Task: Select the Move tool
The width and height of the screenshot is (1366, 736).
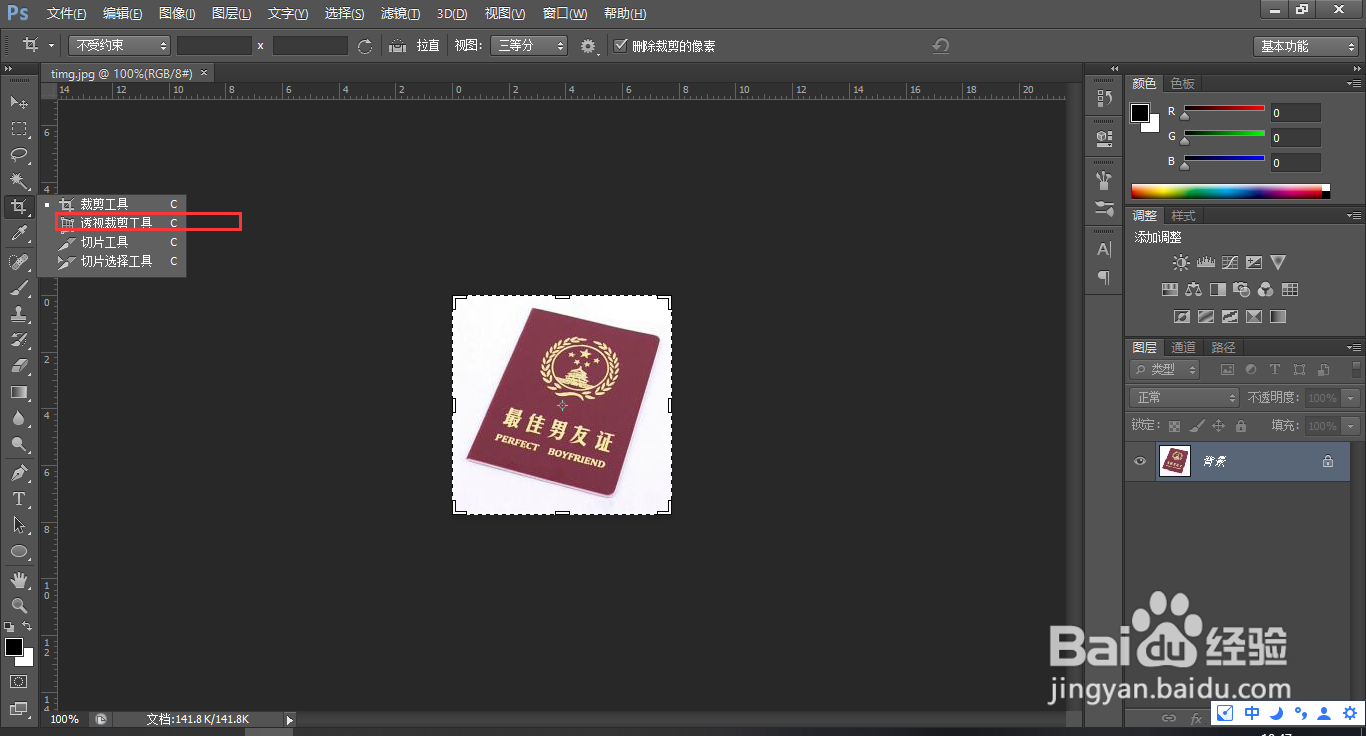Action: tap(18, 103)
